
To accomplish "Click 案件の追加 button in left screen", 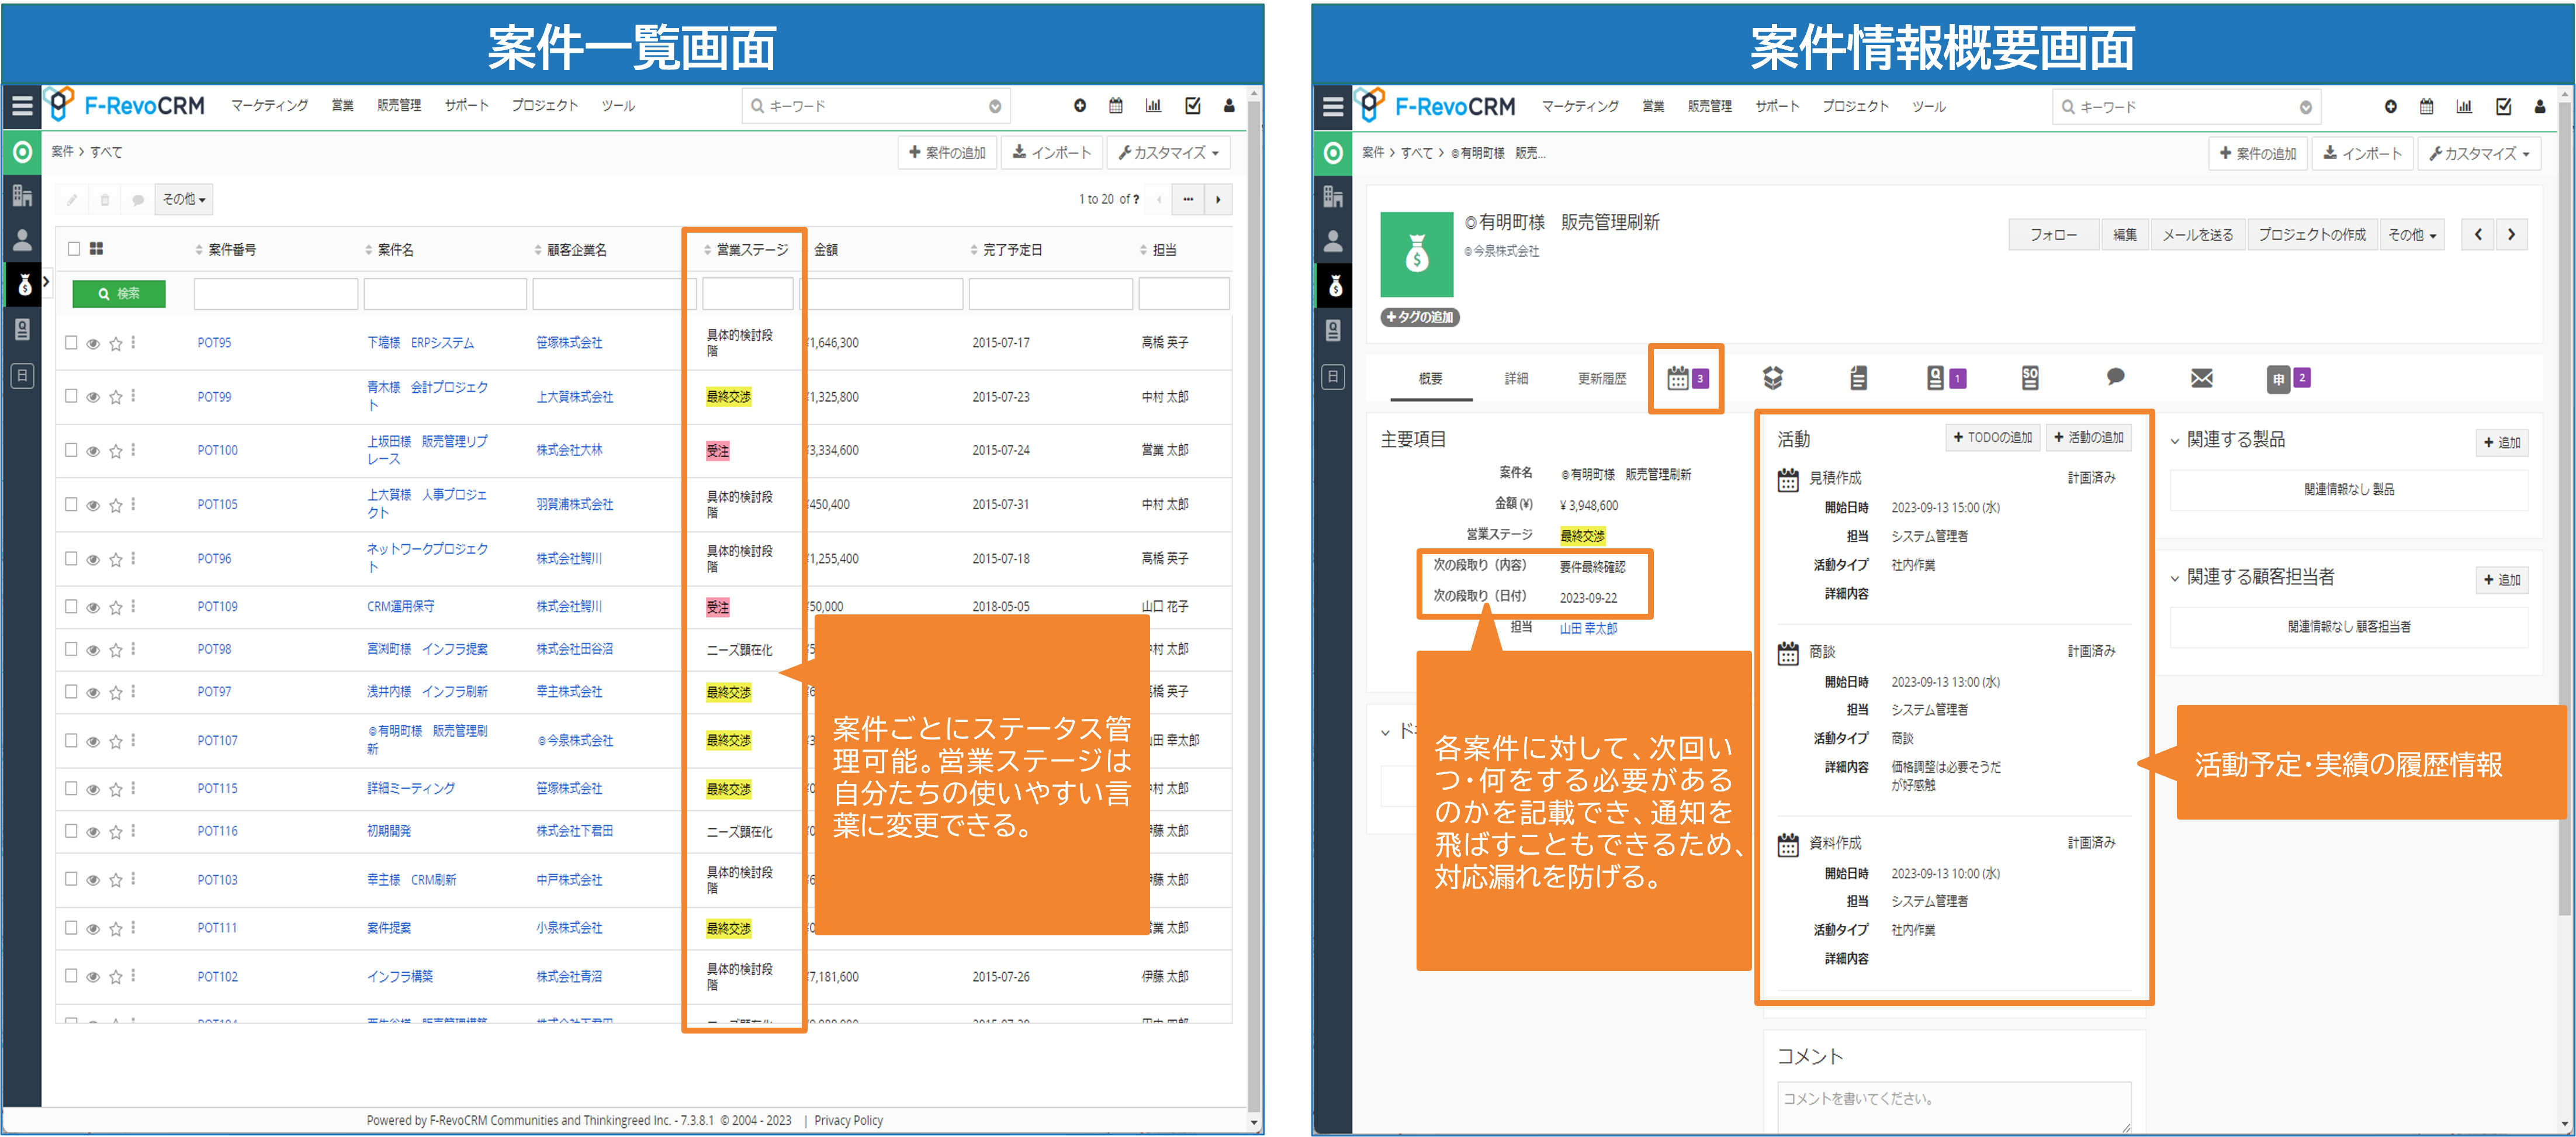I will point(947,152).
